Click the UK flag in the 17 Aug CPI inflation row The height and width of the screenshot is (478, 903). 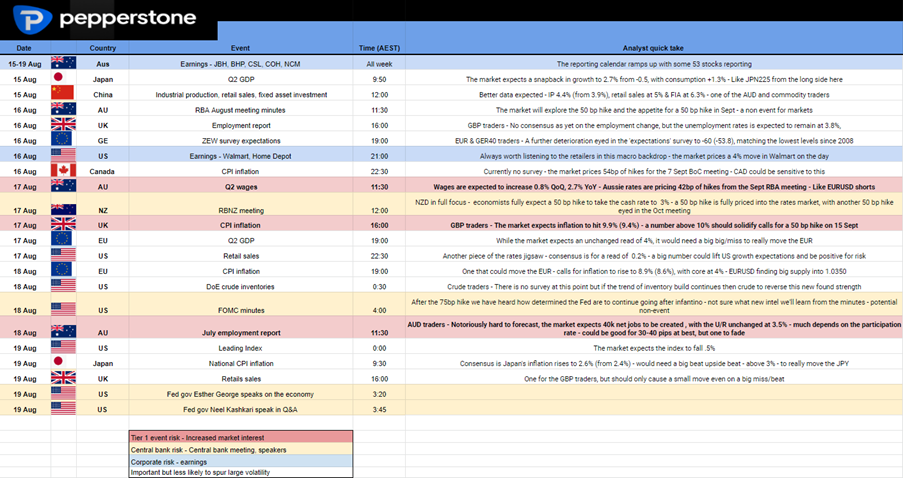point(63,224)
